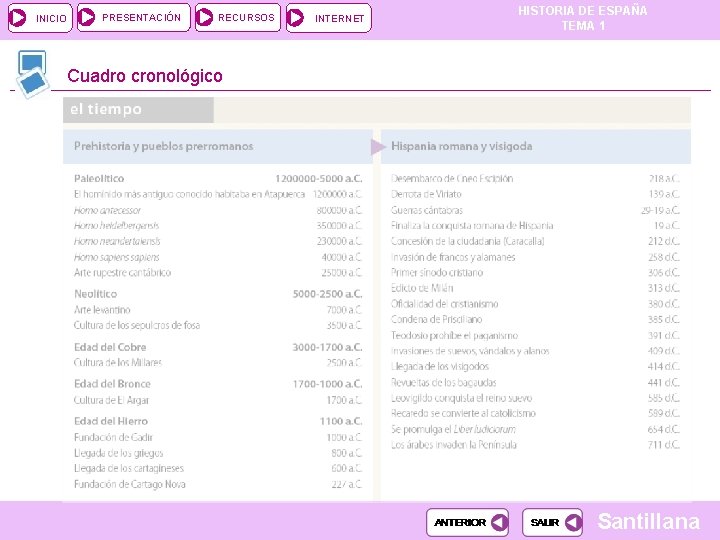
Task: Click 'Fundación de Gadir' entry
Action: pos(113,438)
